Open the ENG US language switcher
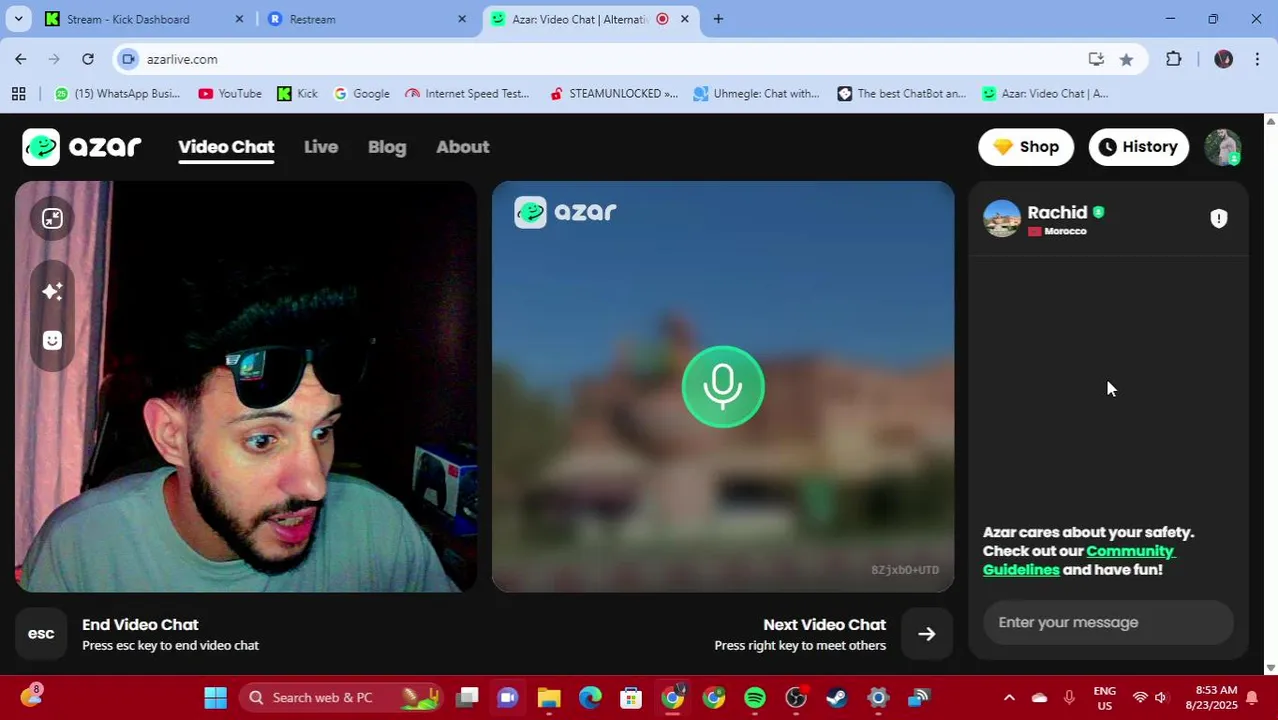Image resolution: width=1278 pixels, height=720 pixels. [x=1104, y=698]
